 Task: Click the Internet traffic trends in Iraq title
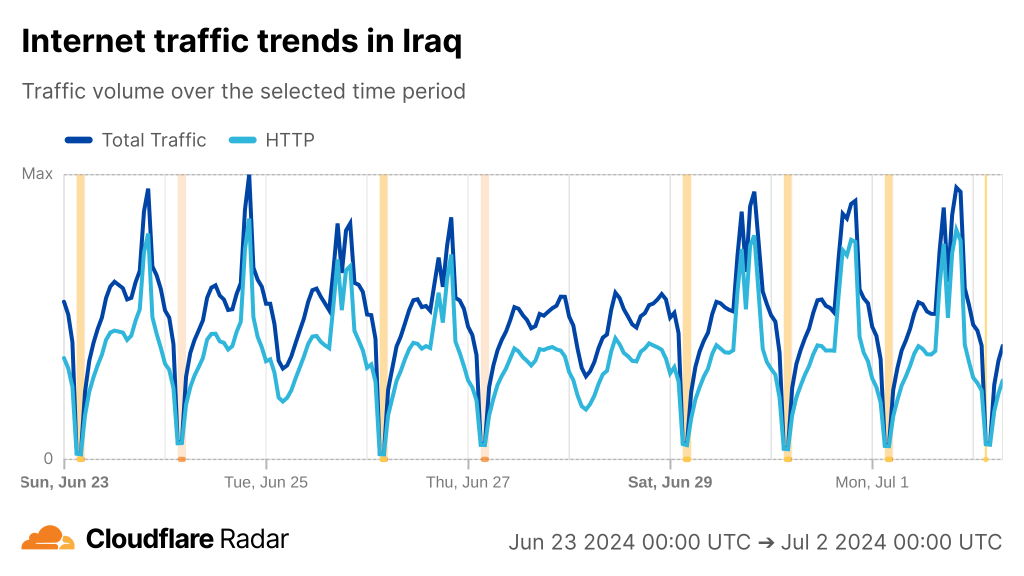(241, 42)
